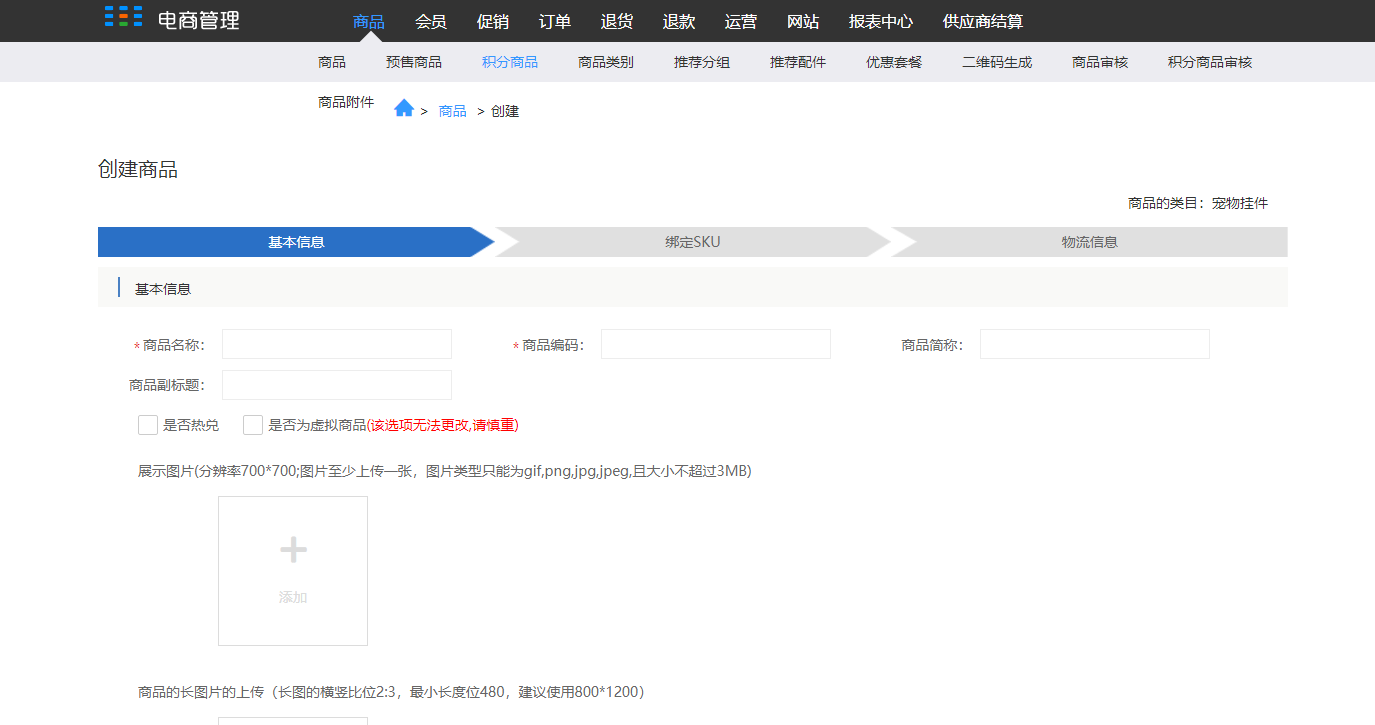Open the 商品 top menu
Image resolution: width=1375 pixels, height=725 pixels.
click(369, 22)
